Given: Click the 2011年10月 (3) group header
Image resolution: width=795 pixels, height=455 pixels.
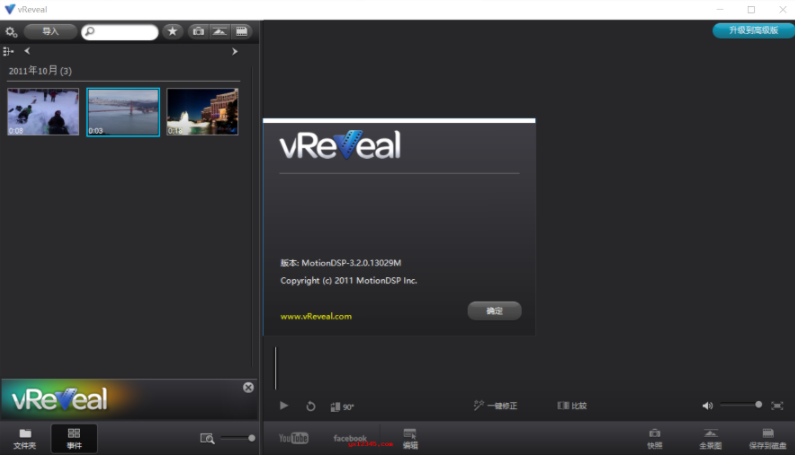Looking at the screenshot, I should [x=40, y=71].
